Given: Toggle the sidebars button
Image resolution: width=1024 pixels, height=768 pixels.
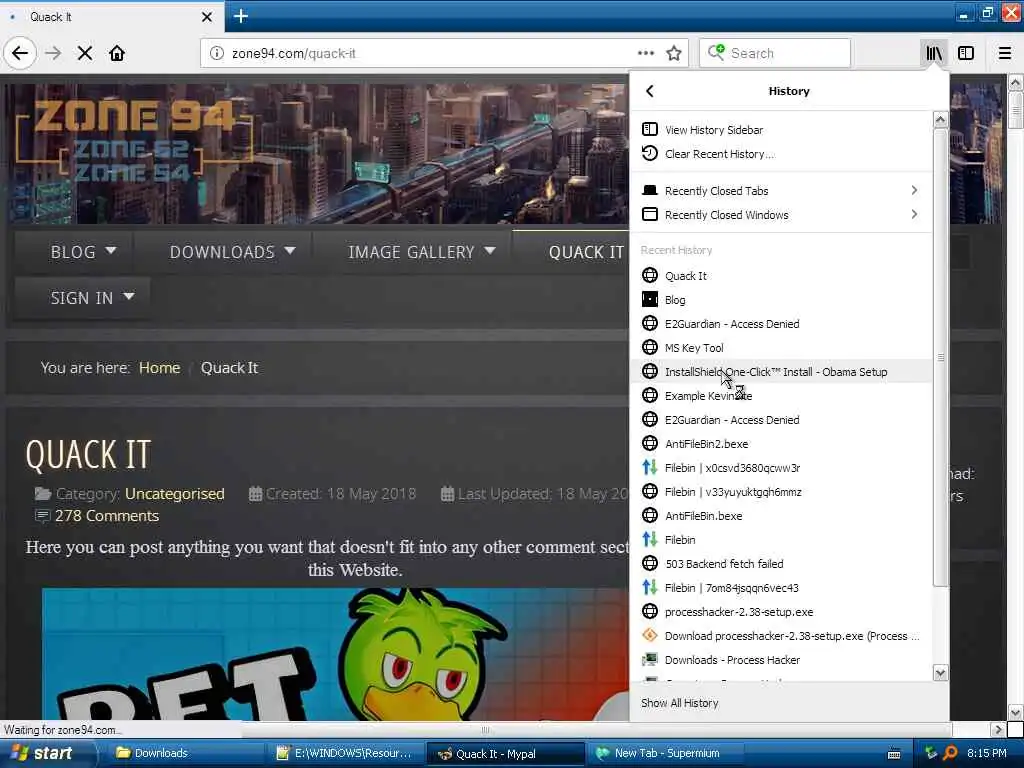Looking at the screenshot, I should coord(966,53).
